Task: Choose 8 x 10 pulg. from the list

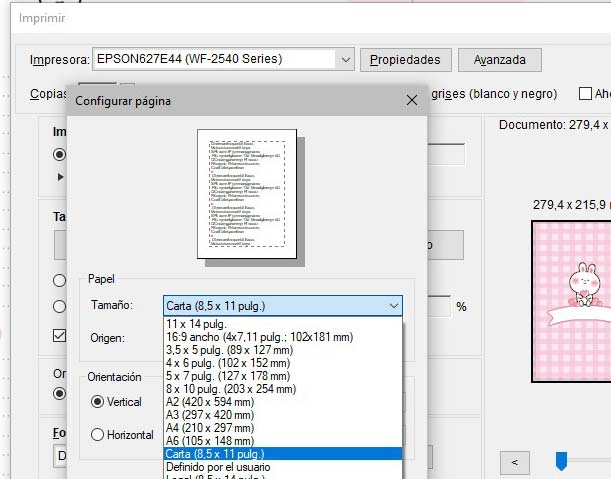Action: pyautogui.click(x=230, y=389)
